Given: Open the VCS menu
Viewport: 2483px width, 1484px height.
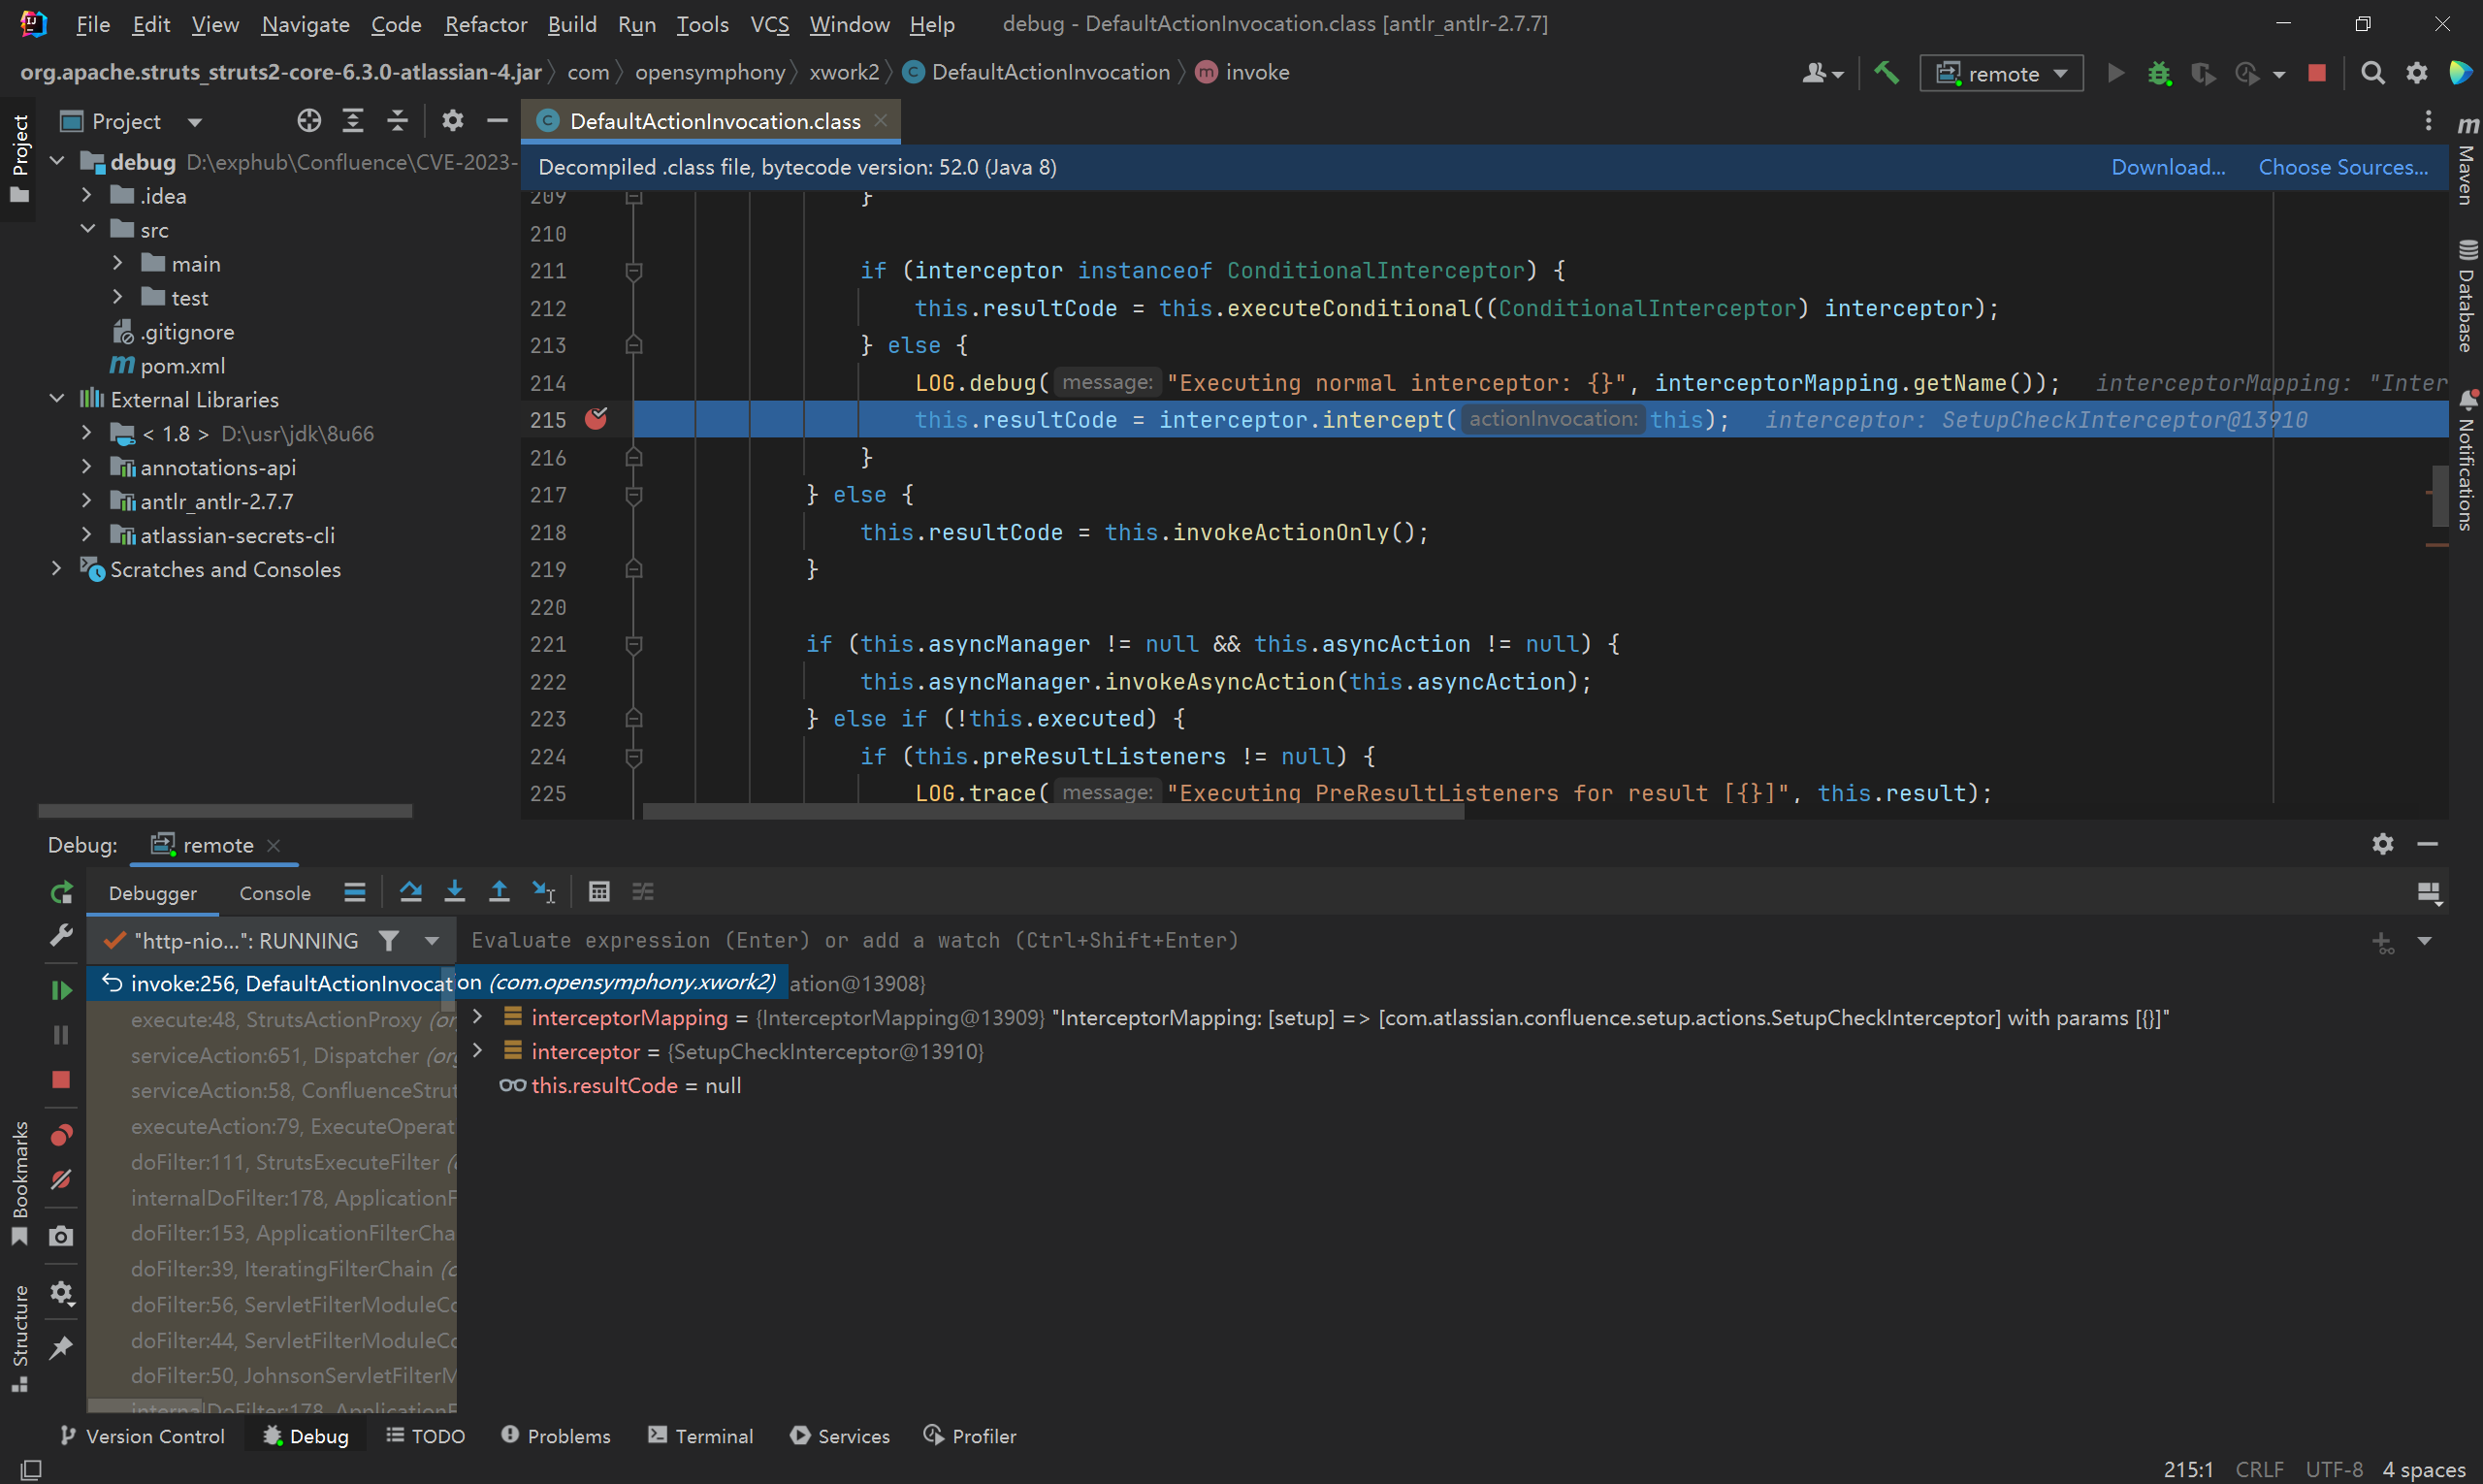Looking at the screenshot, I should [769, 24].
